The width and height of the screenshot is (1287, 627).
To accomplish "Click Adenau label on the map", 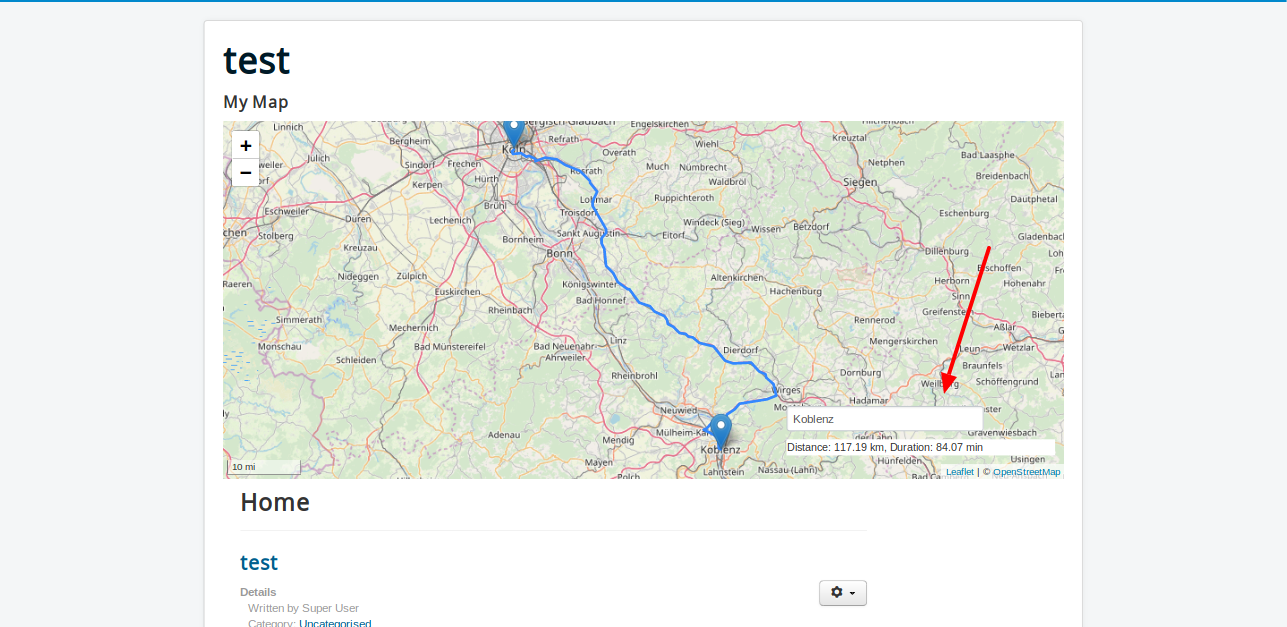I will (x=504, y=435).
